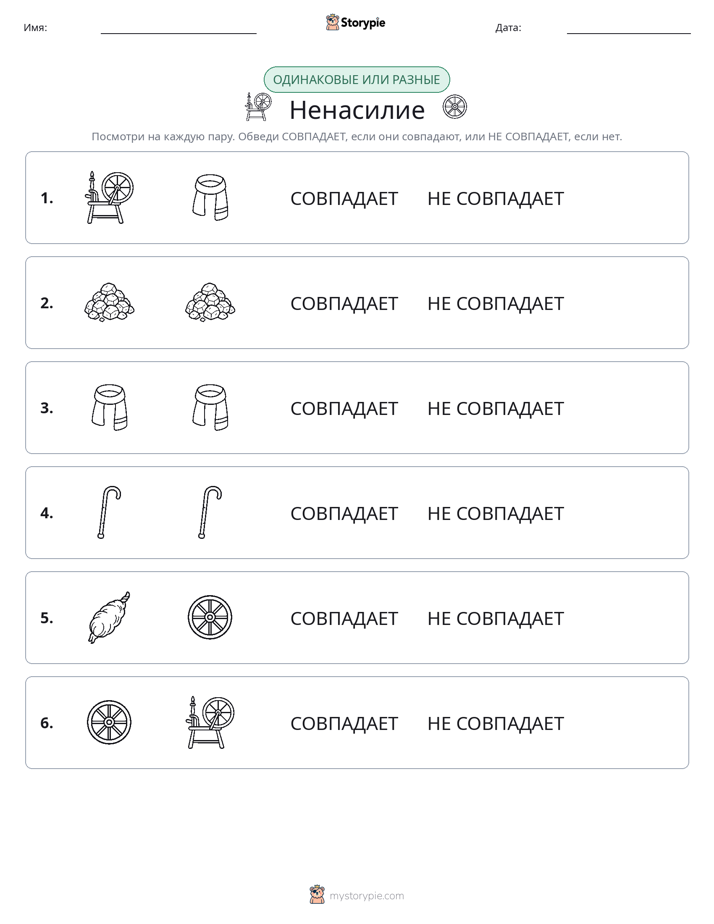Click the wheel icon right of the title

tap(455, 107)
